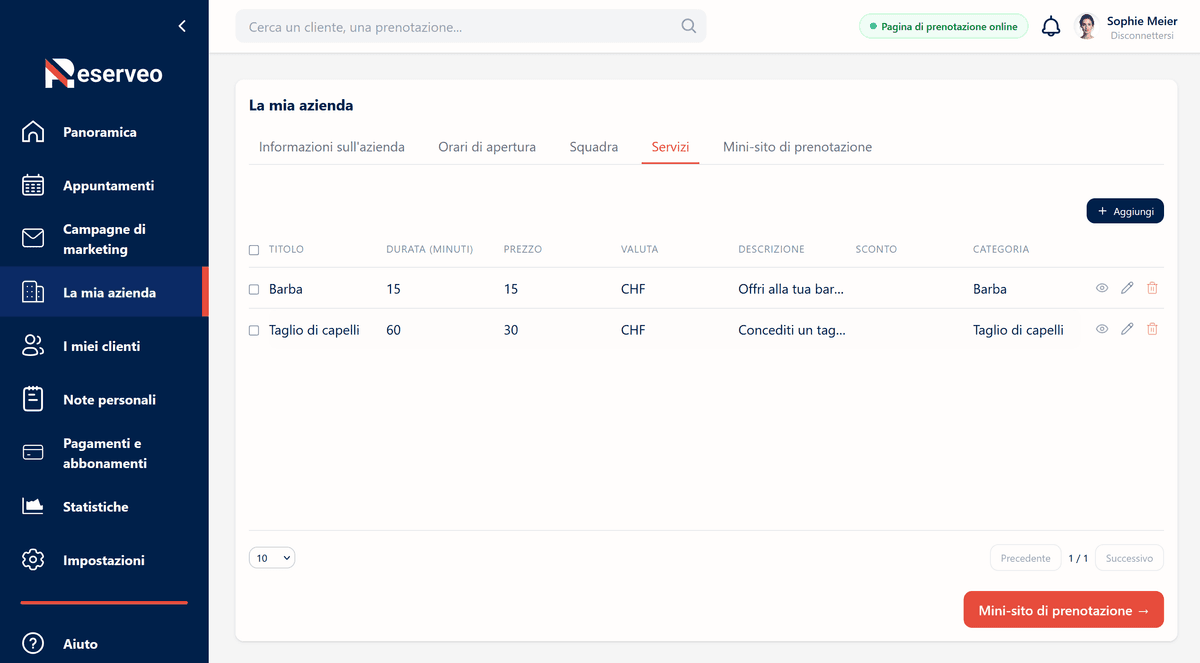Click the Note personali notepad icon
Screen dimensions: 1200x663
[x=33, y=400]
